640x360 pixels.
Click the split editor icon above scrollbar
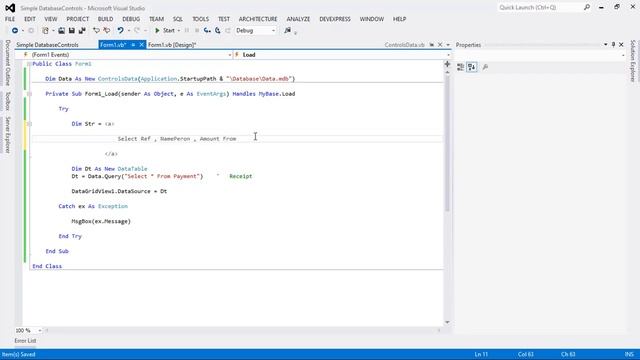(x=447, y=64)
